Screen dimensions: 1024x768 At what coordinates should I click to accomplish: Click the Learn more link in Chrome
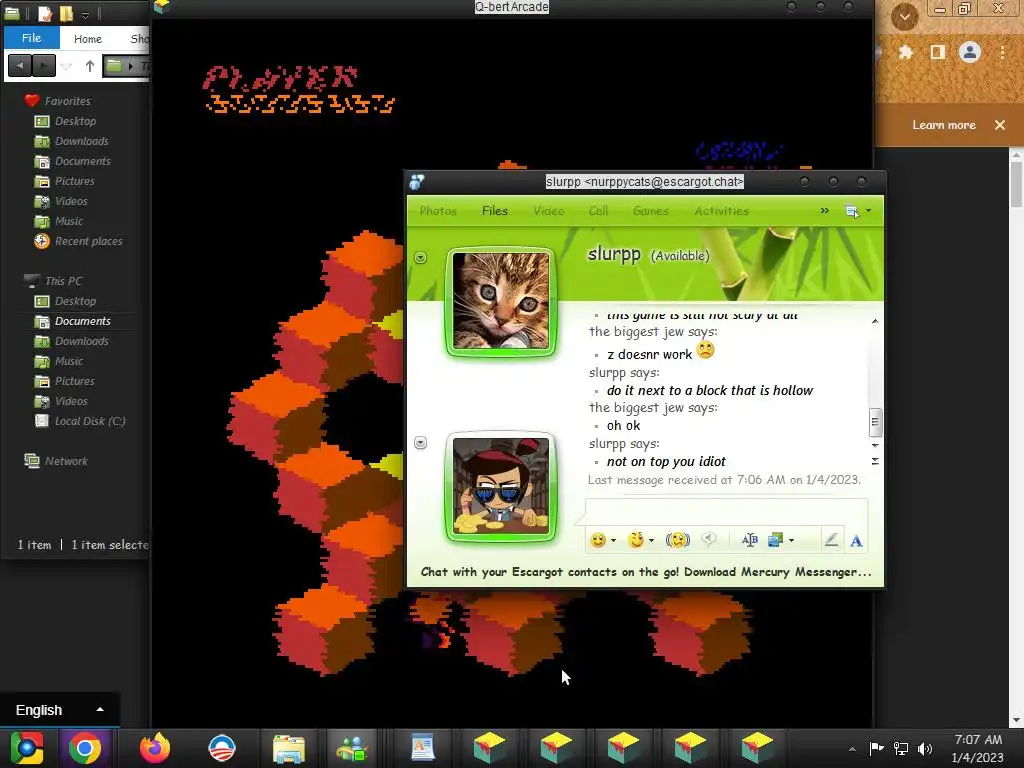(x=944, y=125)
